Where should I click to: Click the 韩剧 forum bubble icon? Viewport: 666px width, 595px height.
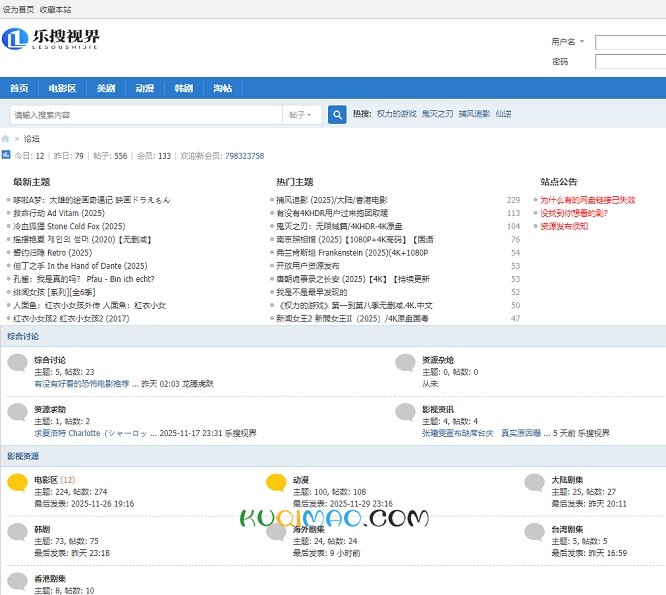(x=17, y=533)
